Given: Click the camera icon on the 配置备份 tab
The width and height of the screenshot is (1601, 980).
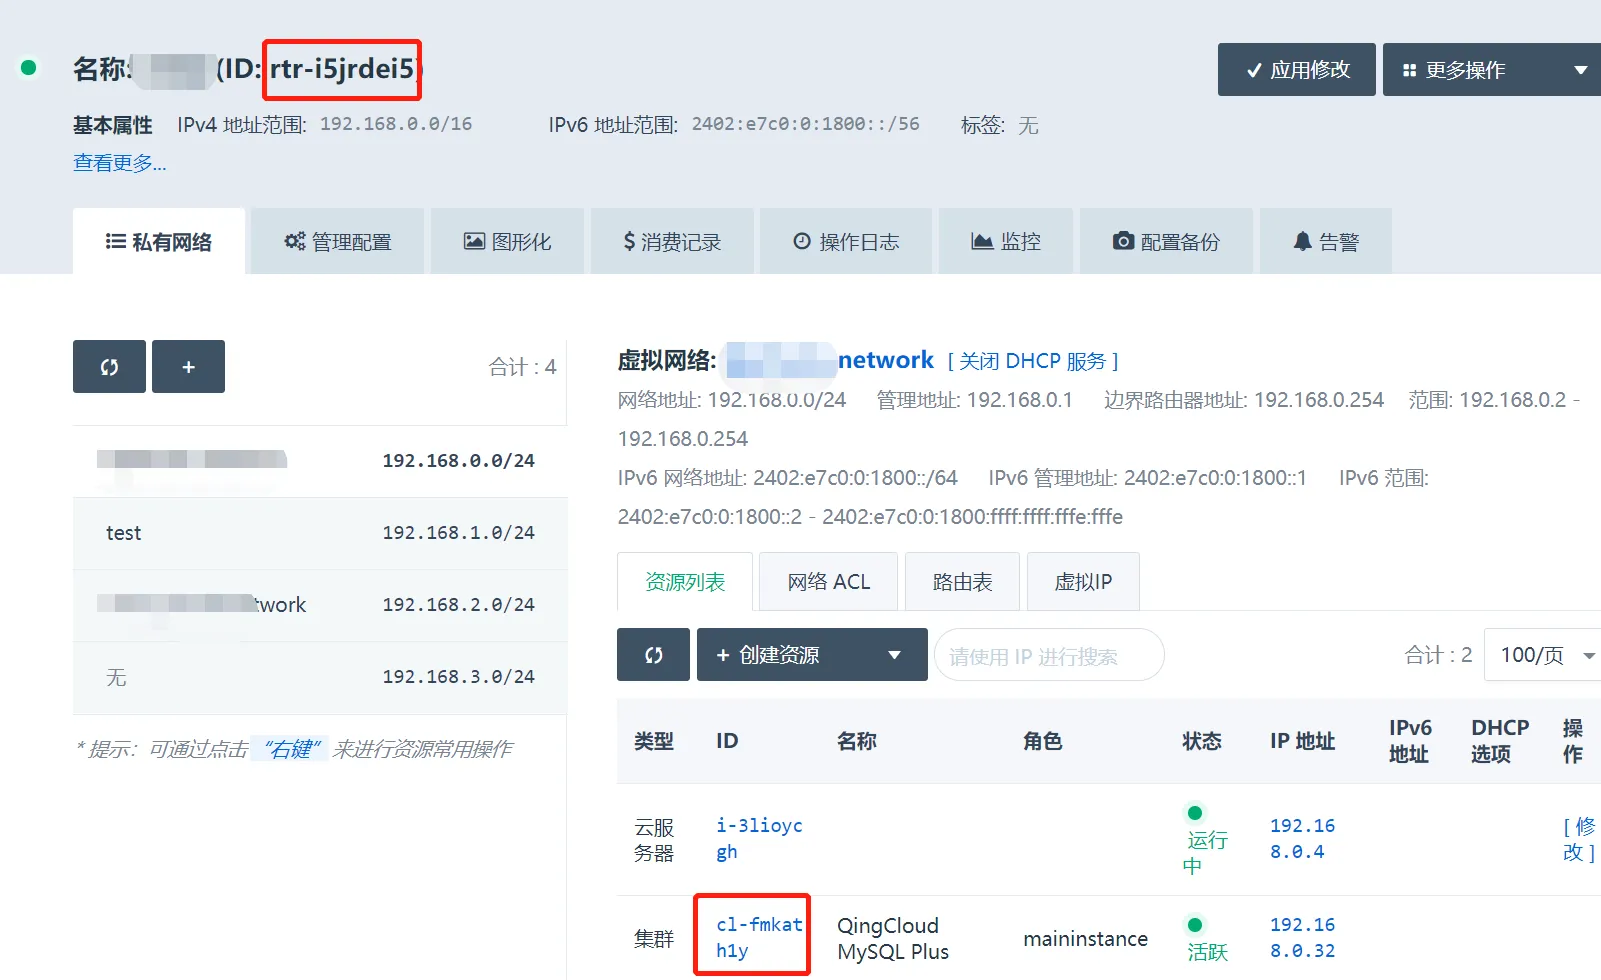Looking at the screenshot, I should tap(1124, 241).
